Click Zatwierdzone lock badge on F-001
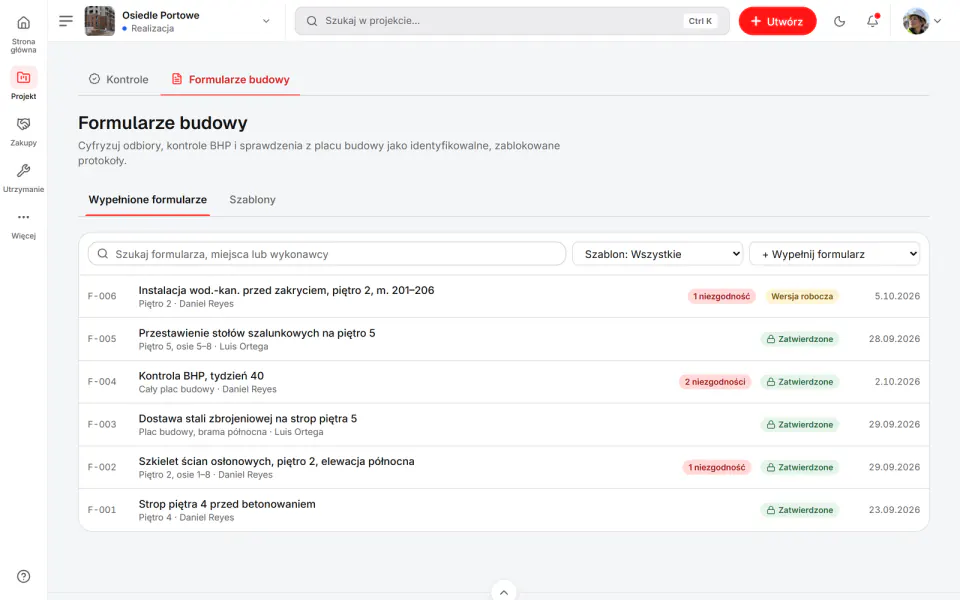 click(799, 510)
